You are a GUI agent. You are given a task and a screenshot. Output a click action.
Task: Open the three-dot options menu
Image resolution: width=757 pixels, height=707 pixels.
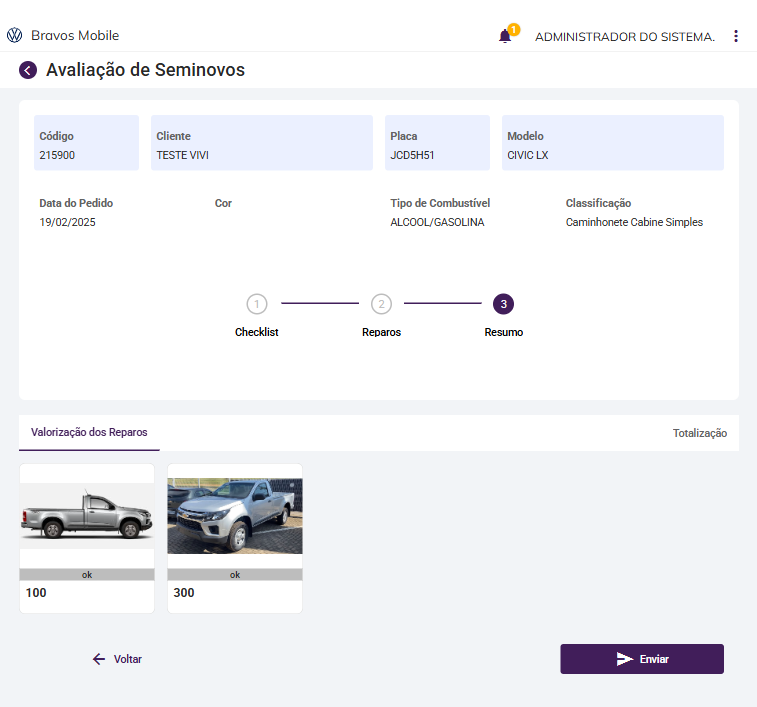[736, 36]
